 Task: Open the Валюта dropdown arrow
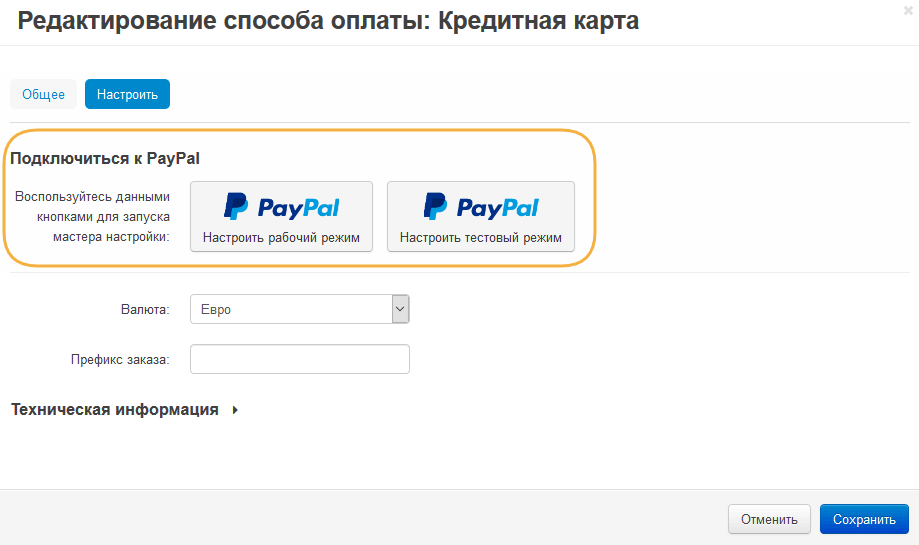point(400,310)
